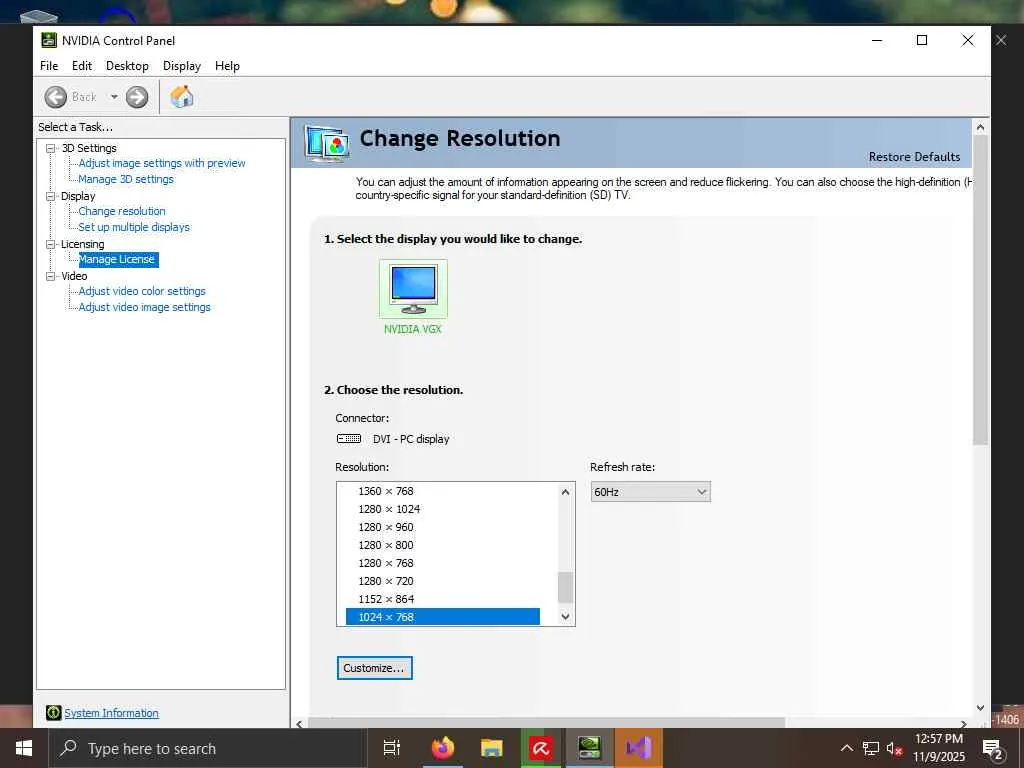The height and width of the screenshot is (768, 1024).
Task: Open the notification center icon
Action: [993, 749]
